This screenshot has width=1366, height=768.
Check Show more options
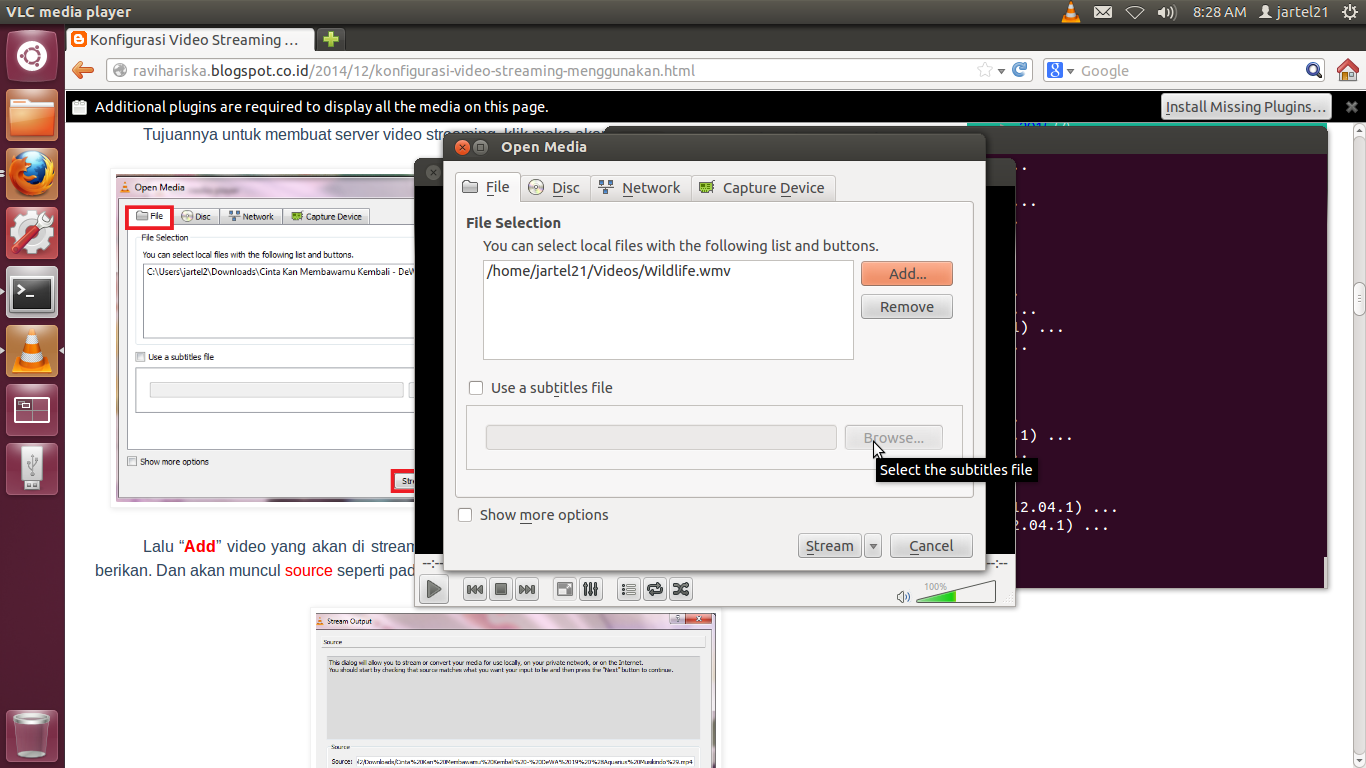(x=465, y=515)
